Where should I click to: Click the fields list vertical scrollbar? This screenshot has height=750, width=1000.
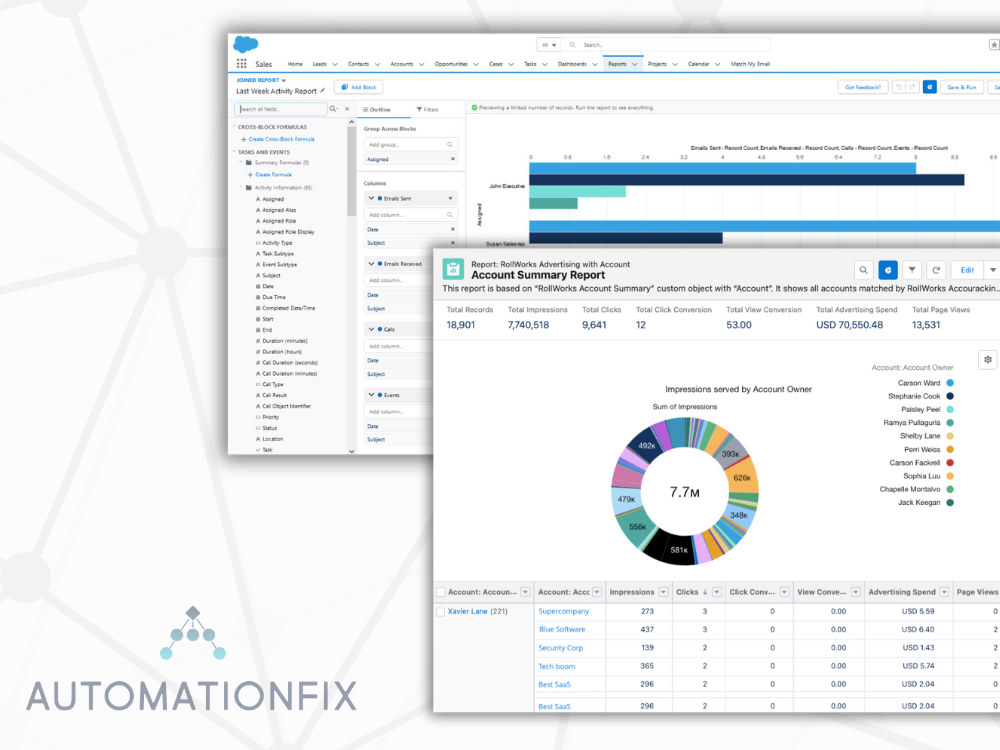(x=351, y=172)
